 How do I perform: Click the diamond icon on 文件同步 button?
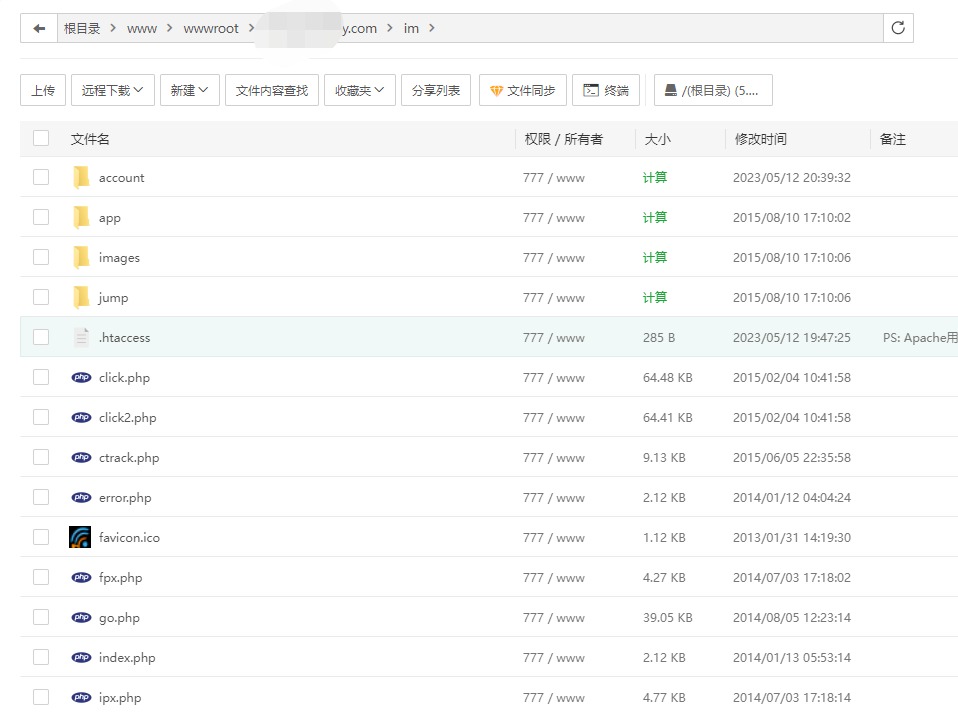tap(496, 90)
